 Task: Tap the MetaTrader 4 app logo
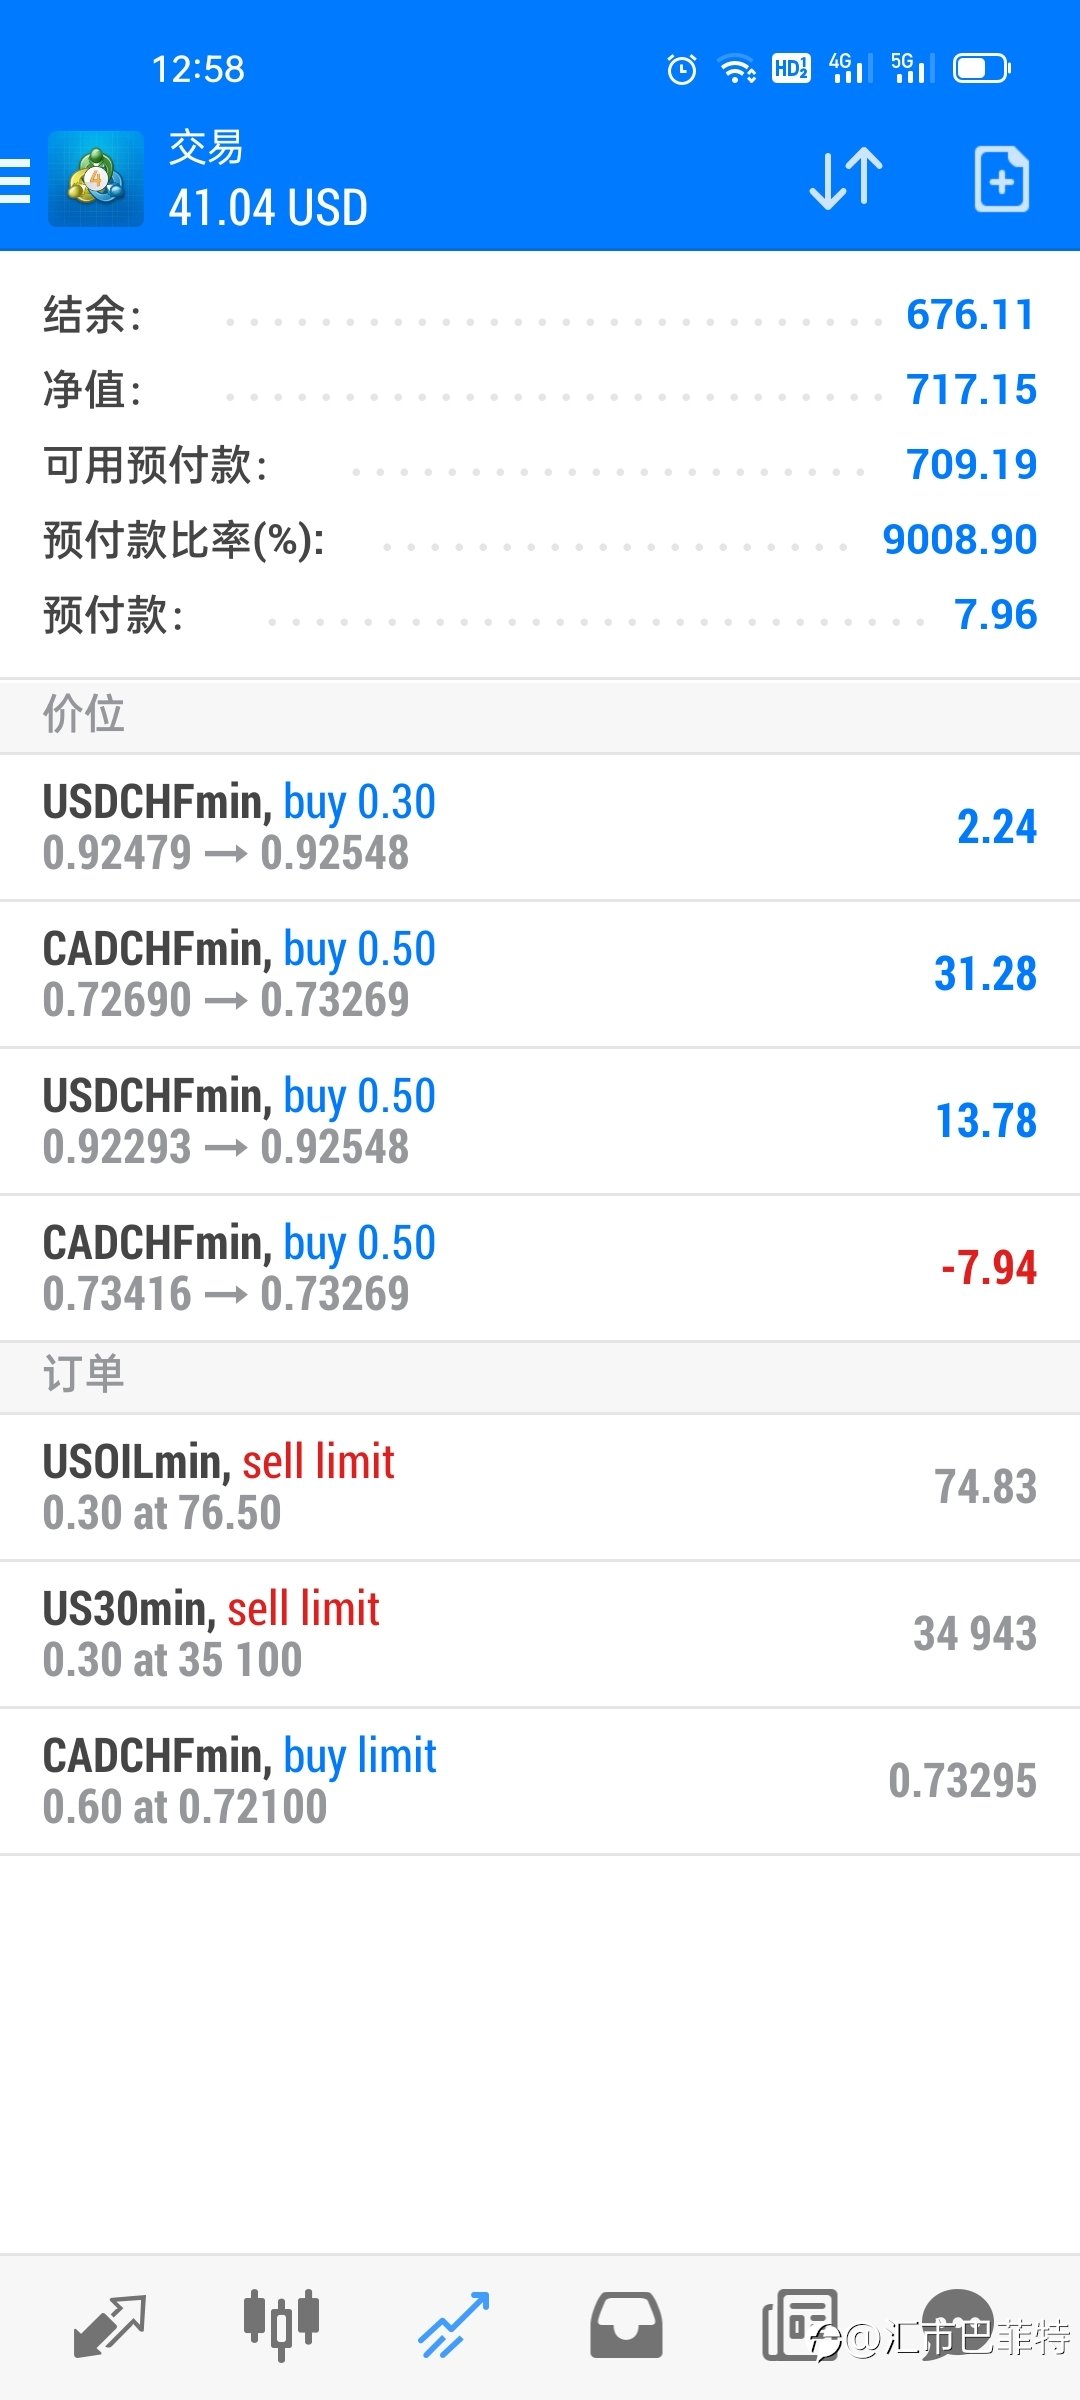[x=96, y=179]
